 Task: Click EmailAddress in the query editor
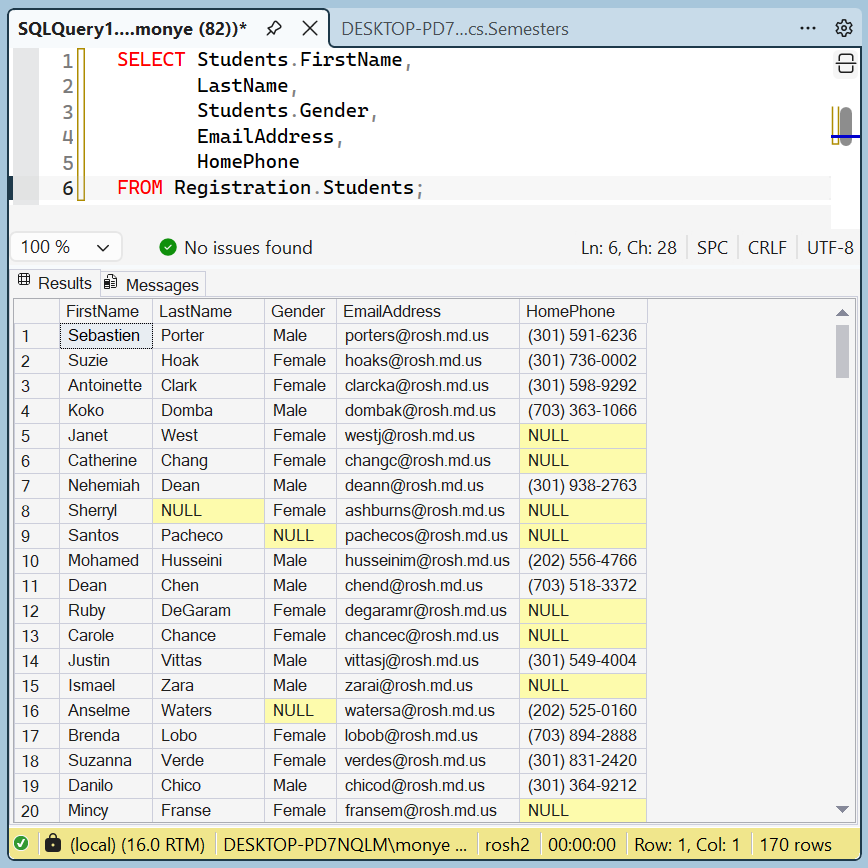(x=265, y=136)
